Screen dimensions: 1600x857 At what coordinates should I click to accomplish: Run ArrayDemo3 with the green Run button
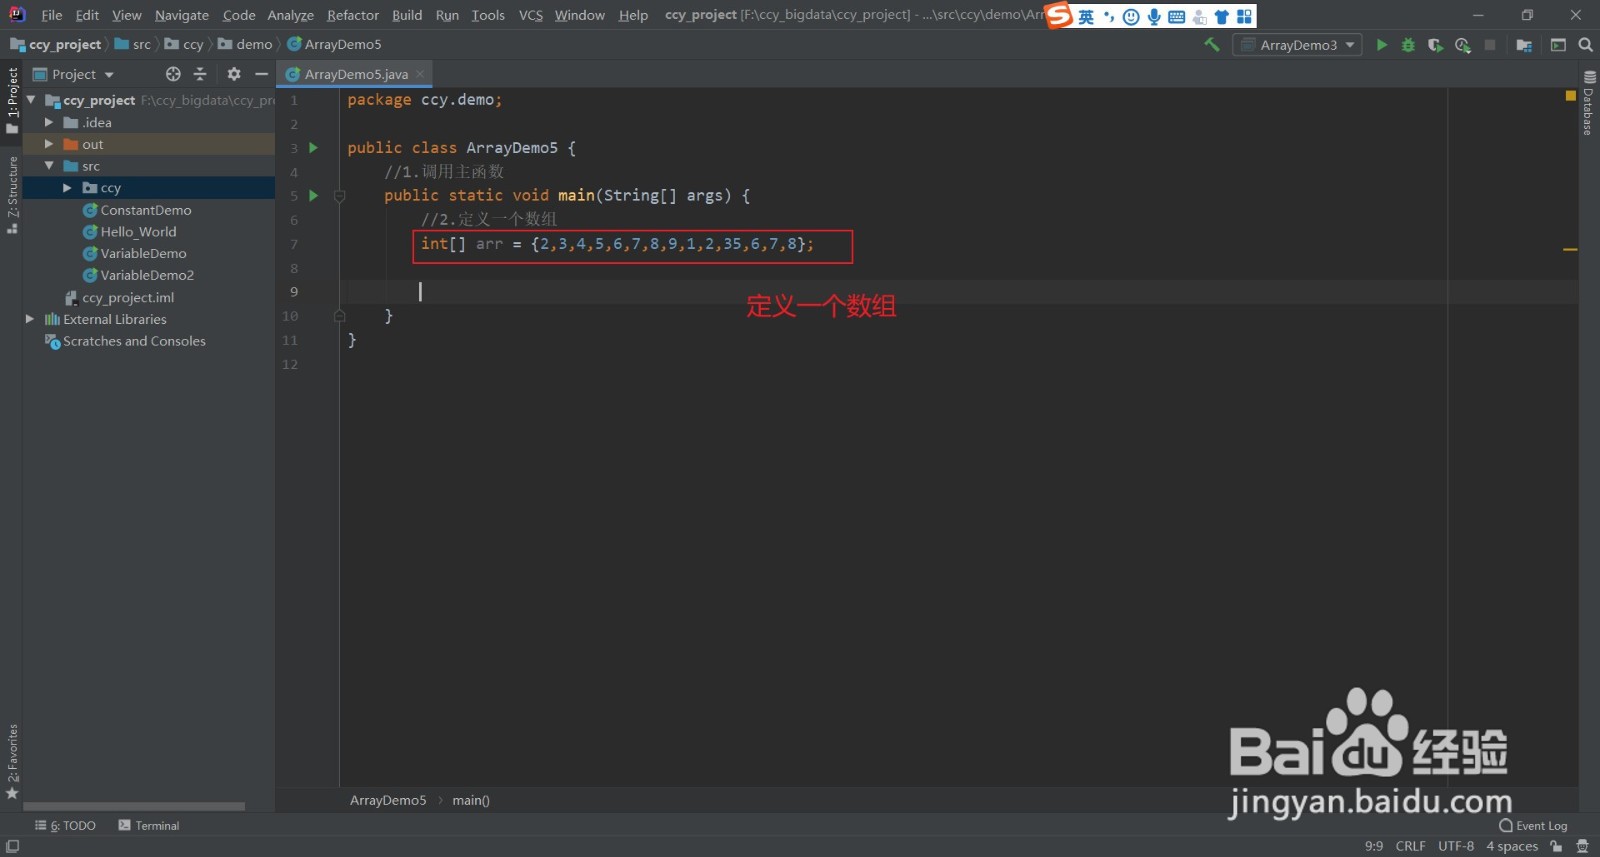1382,45
